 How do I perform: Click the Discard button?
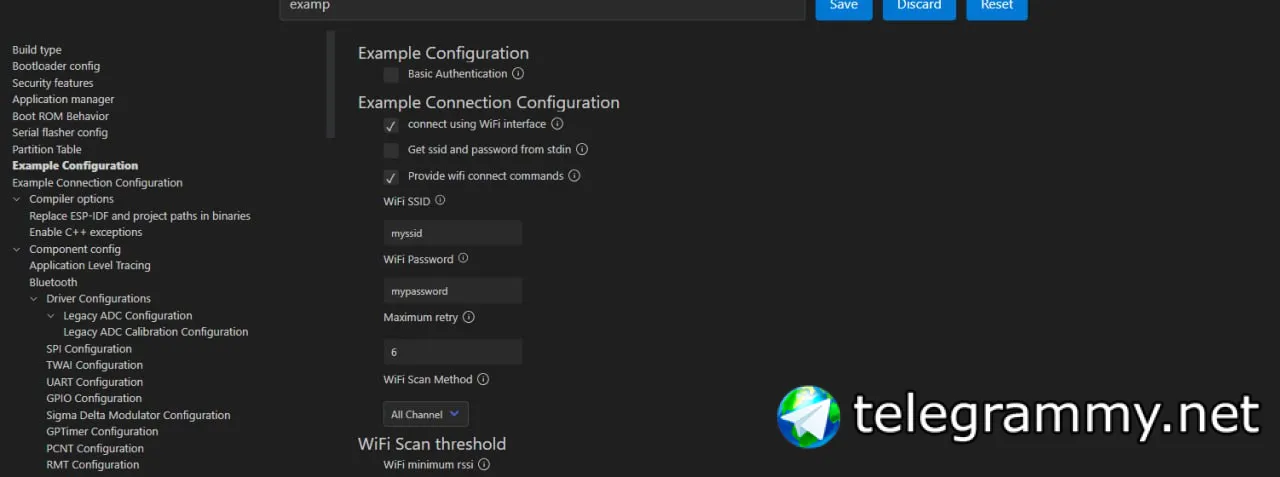918,6
